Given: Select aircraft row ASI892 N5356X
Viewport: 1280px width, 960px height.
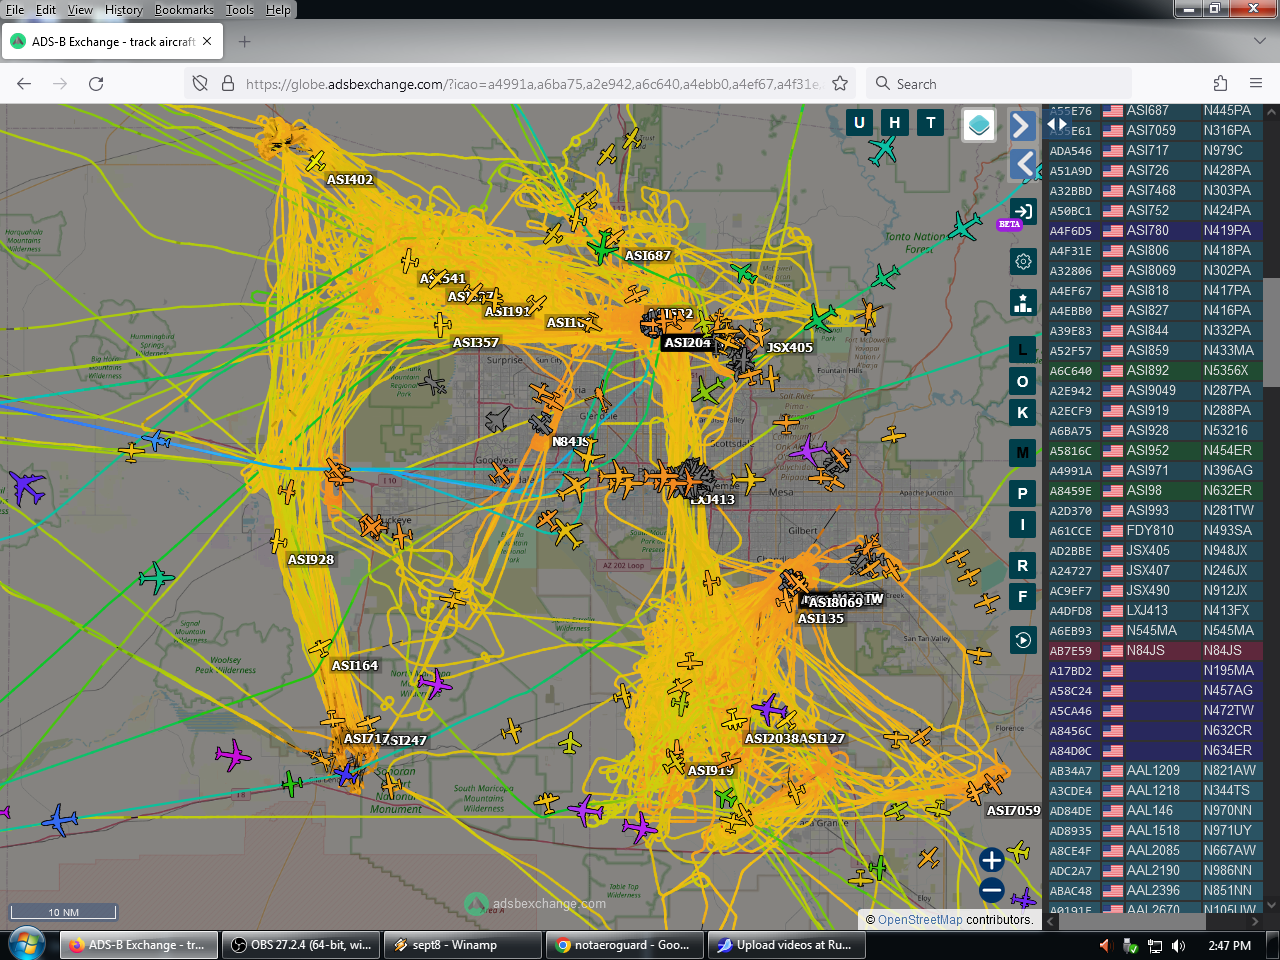Looking at the screenshot, I should (x=1154, y=371).
